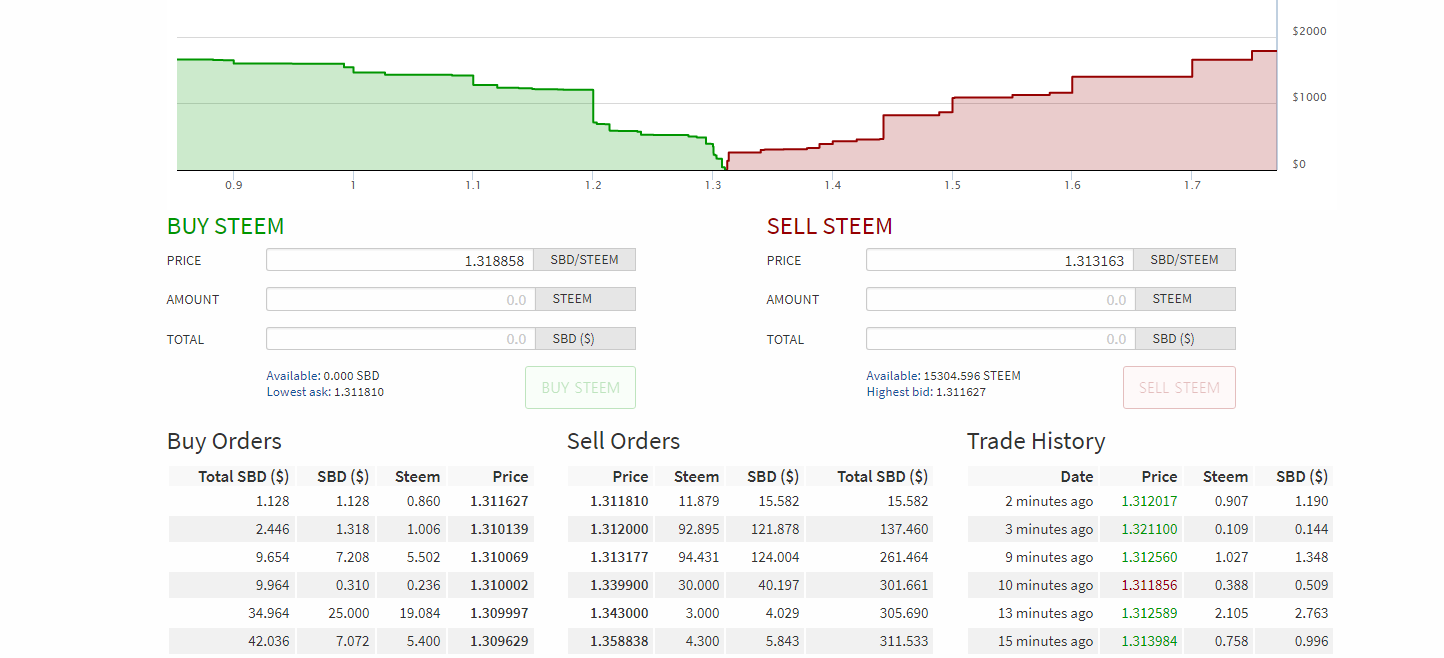Select sell order priced 1.343000

751,613
